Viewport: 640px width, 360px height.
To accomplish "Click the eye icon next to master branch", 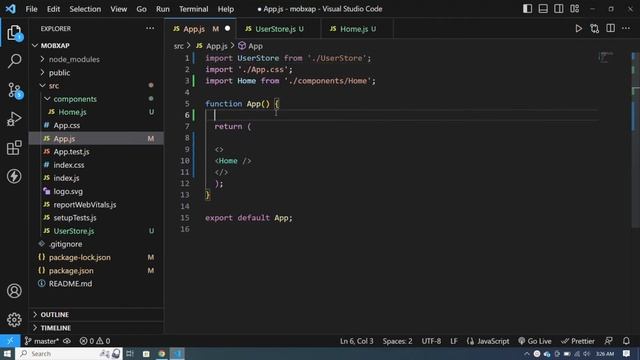I will point(67,341).
